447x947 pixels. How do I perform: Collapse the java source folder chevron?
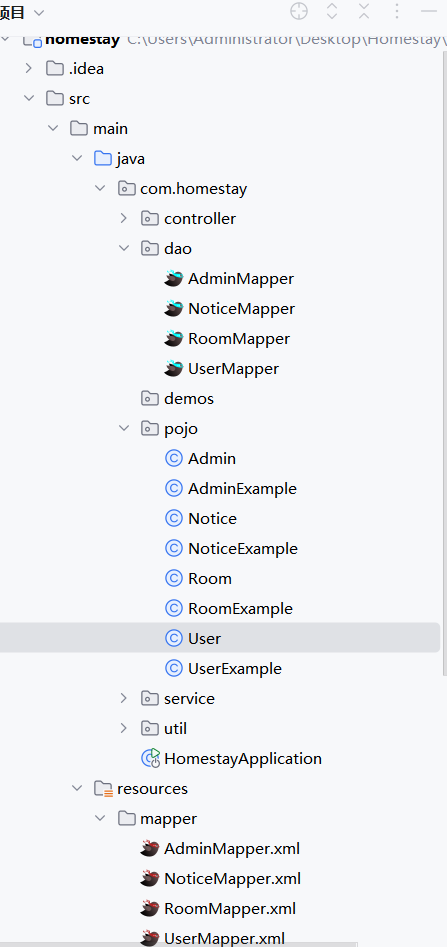click(77, 158)
